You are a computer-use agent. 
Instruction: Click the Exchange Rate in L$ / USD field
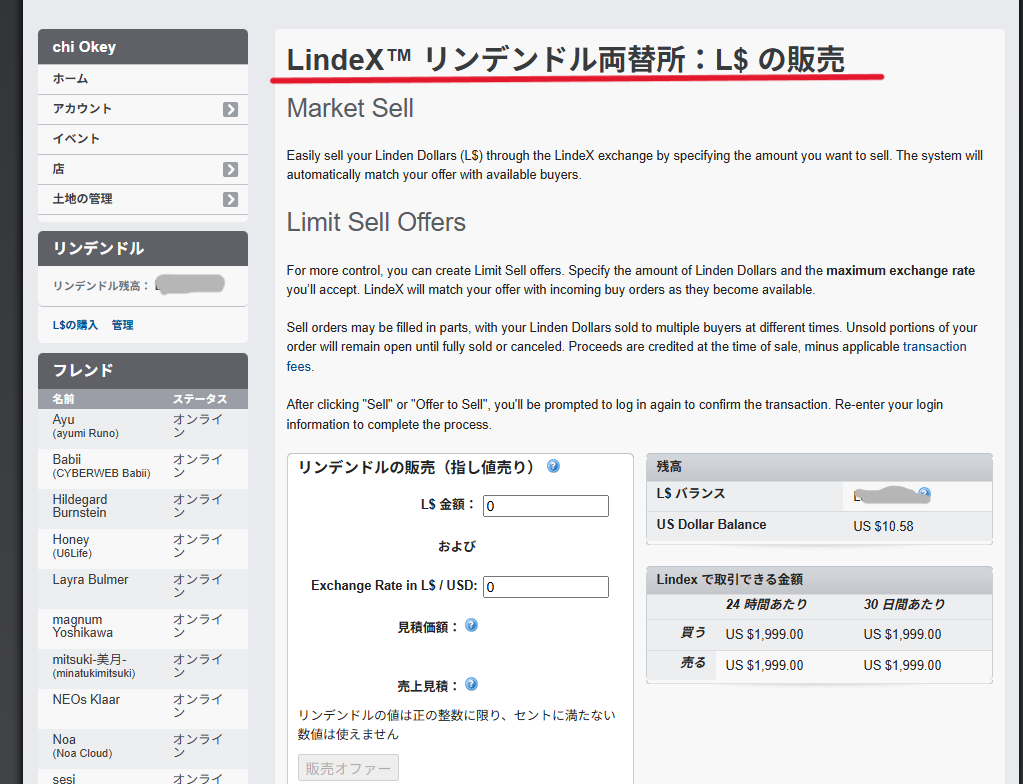coord(545,587)
